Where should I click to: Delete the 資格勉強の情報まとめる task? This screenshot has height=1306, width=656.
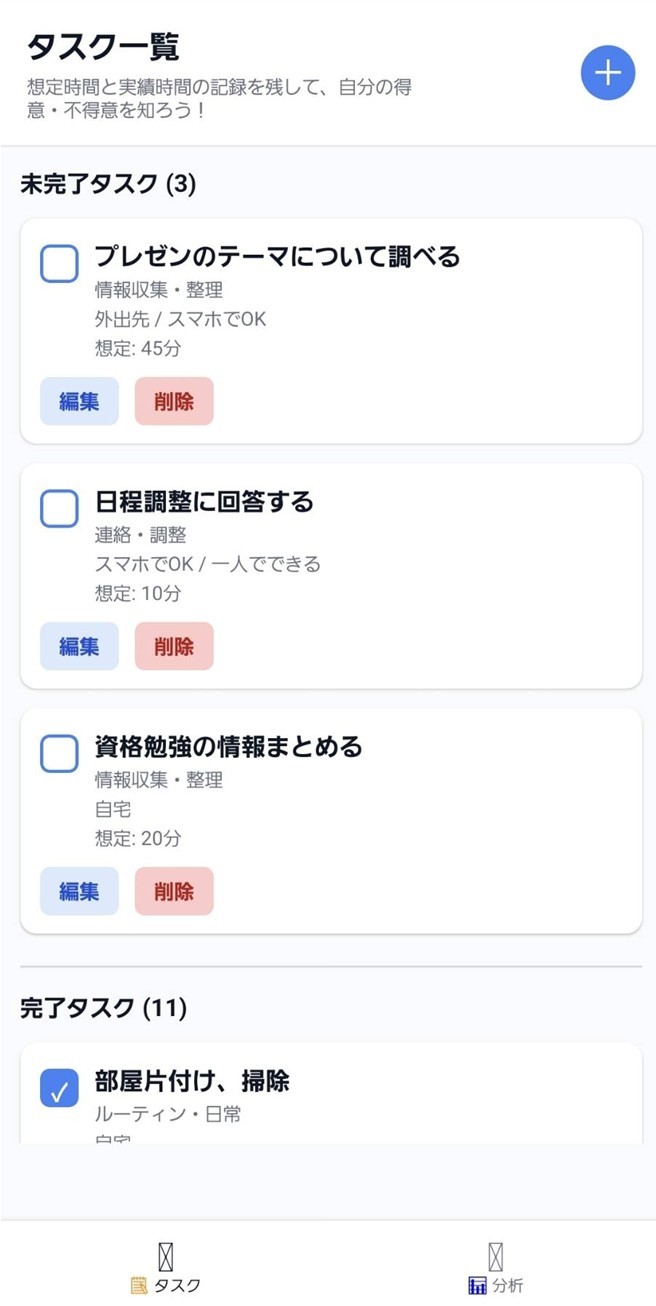pyautogui.click(x=174, y=891)
